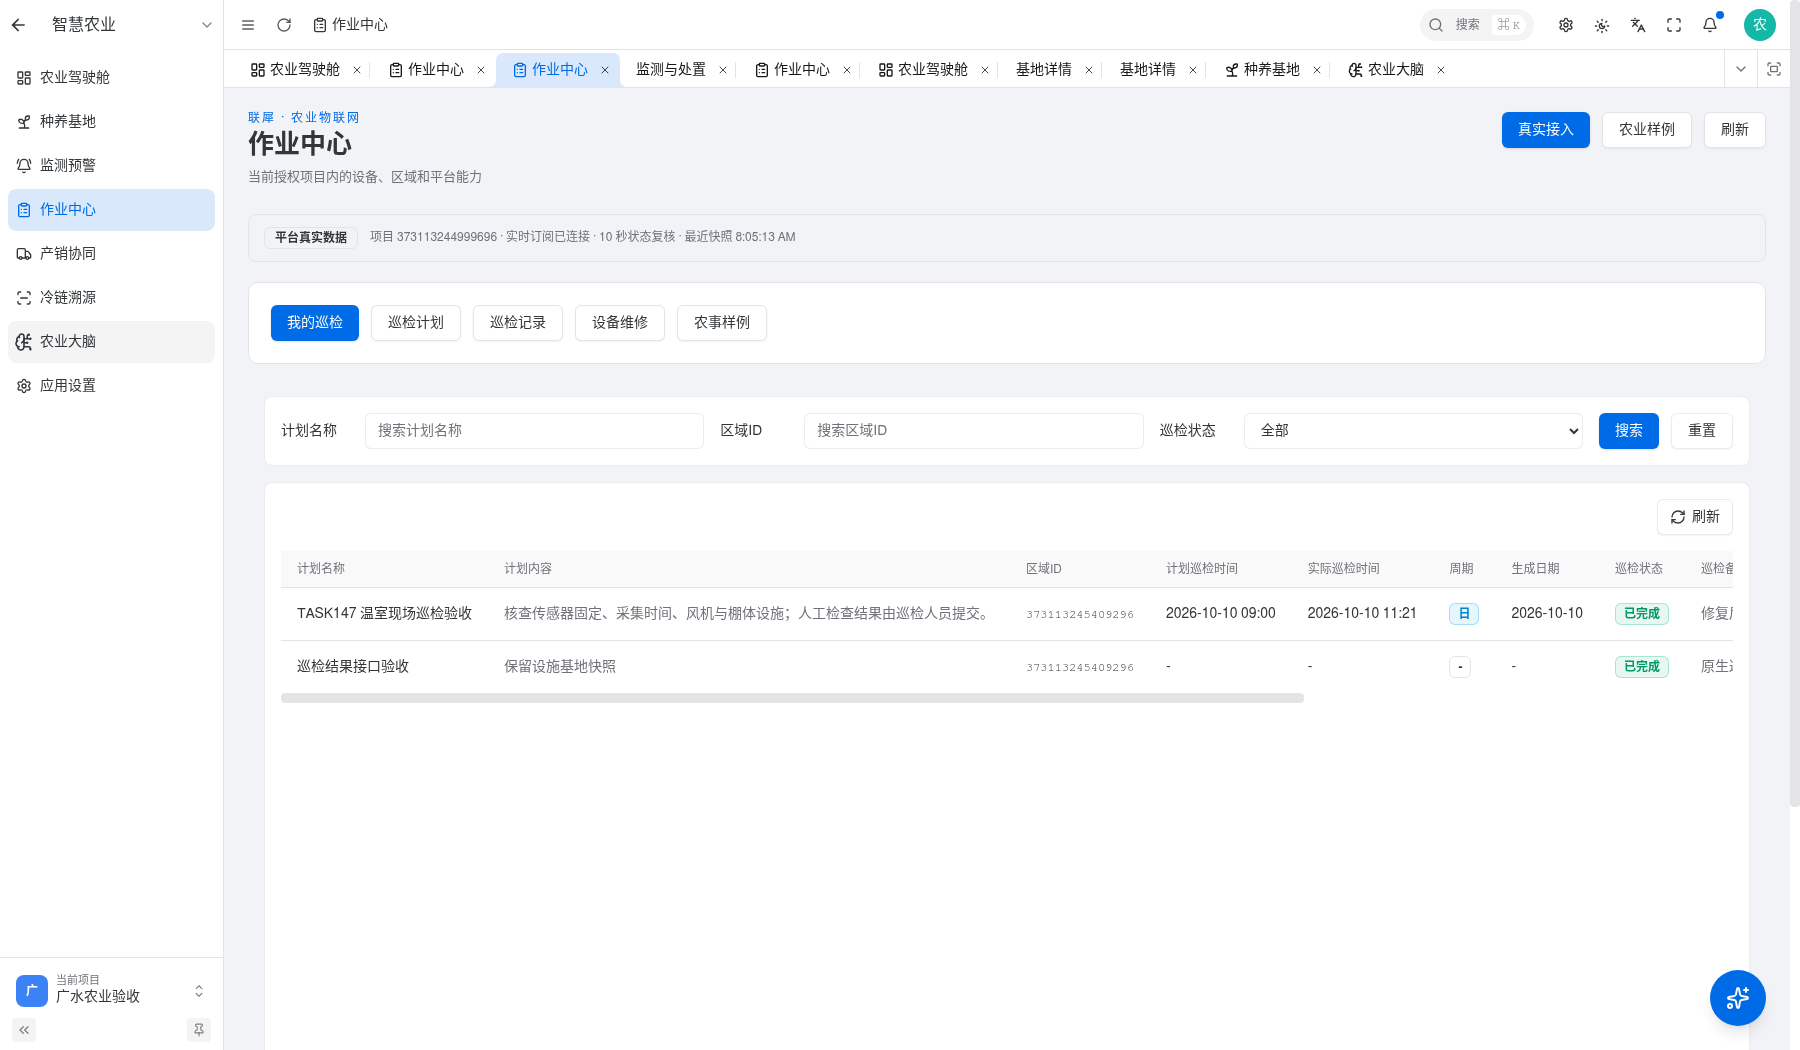Viewport: 1800px width, 1050px height.
Task: Open settings gear in top bar
Action: pos(1566,25)
